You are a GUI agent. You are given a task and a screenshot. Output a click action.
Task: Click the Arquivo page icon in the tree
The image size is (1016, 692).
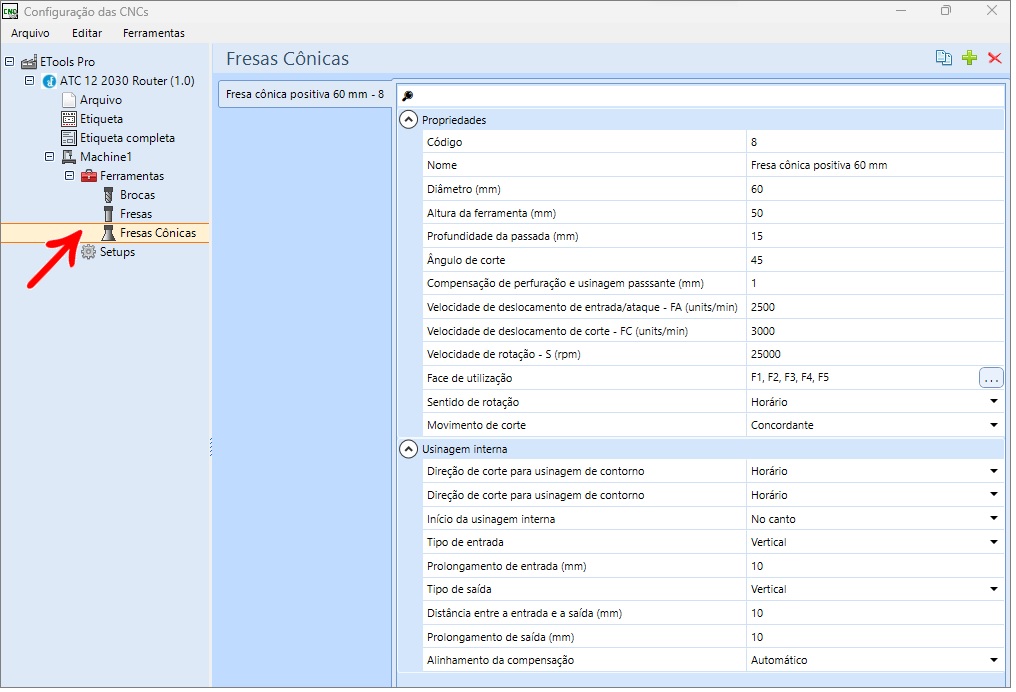tap(69, 100)
